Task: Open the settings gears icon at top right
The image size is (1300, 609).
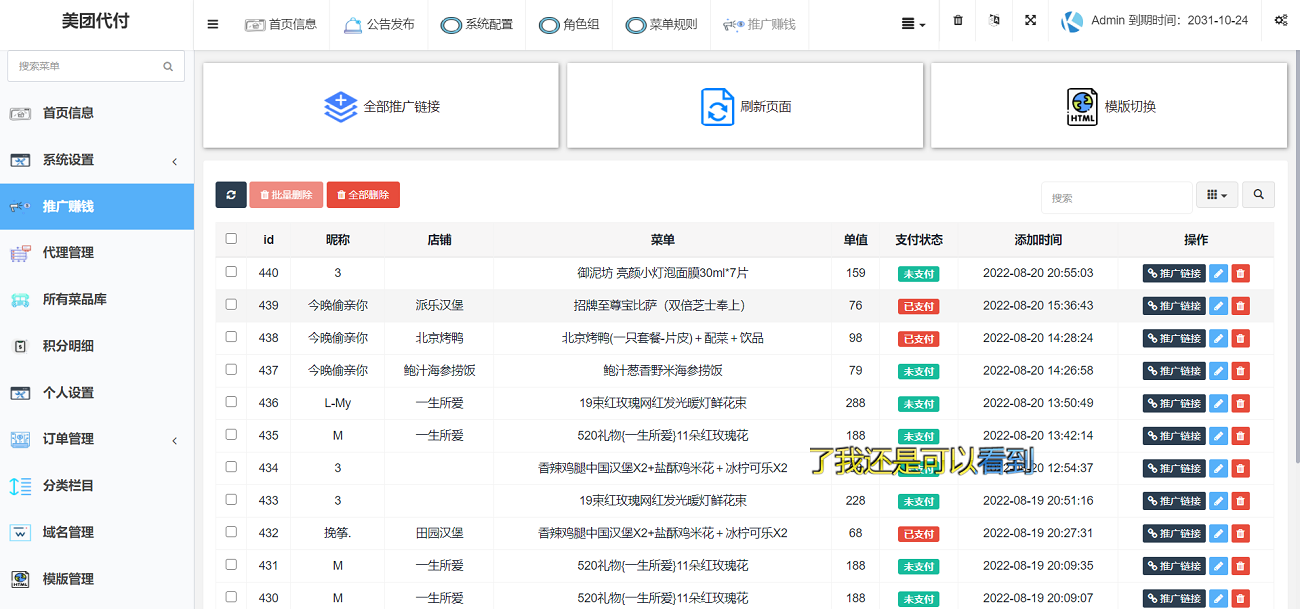Action: click(1280, 21)
